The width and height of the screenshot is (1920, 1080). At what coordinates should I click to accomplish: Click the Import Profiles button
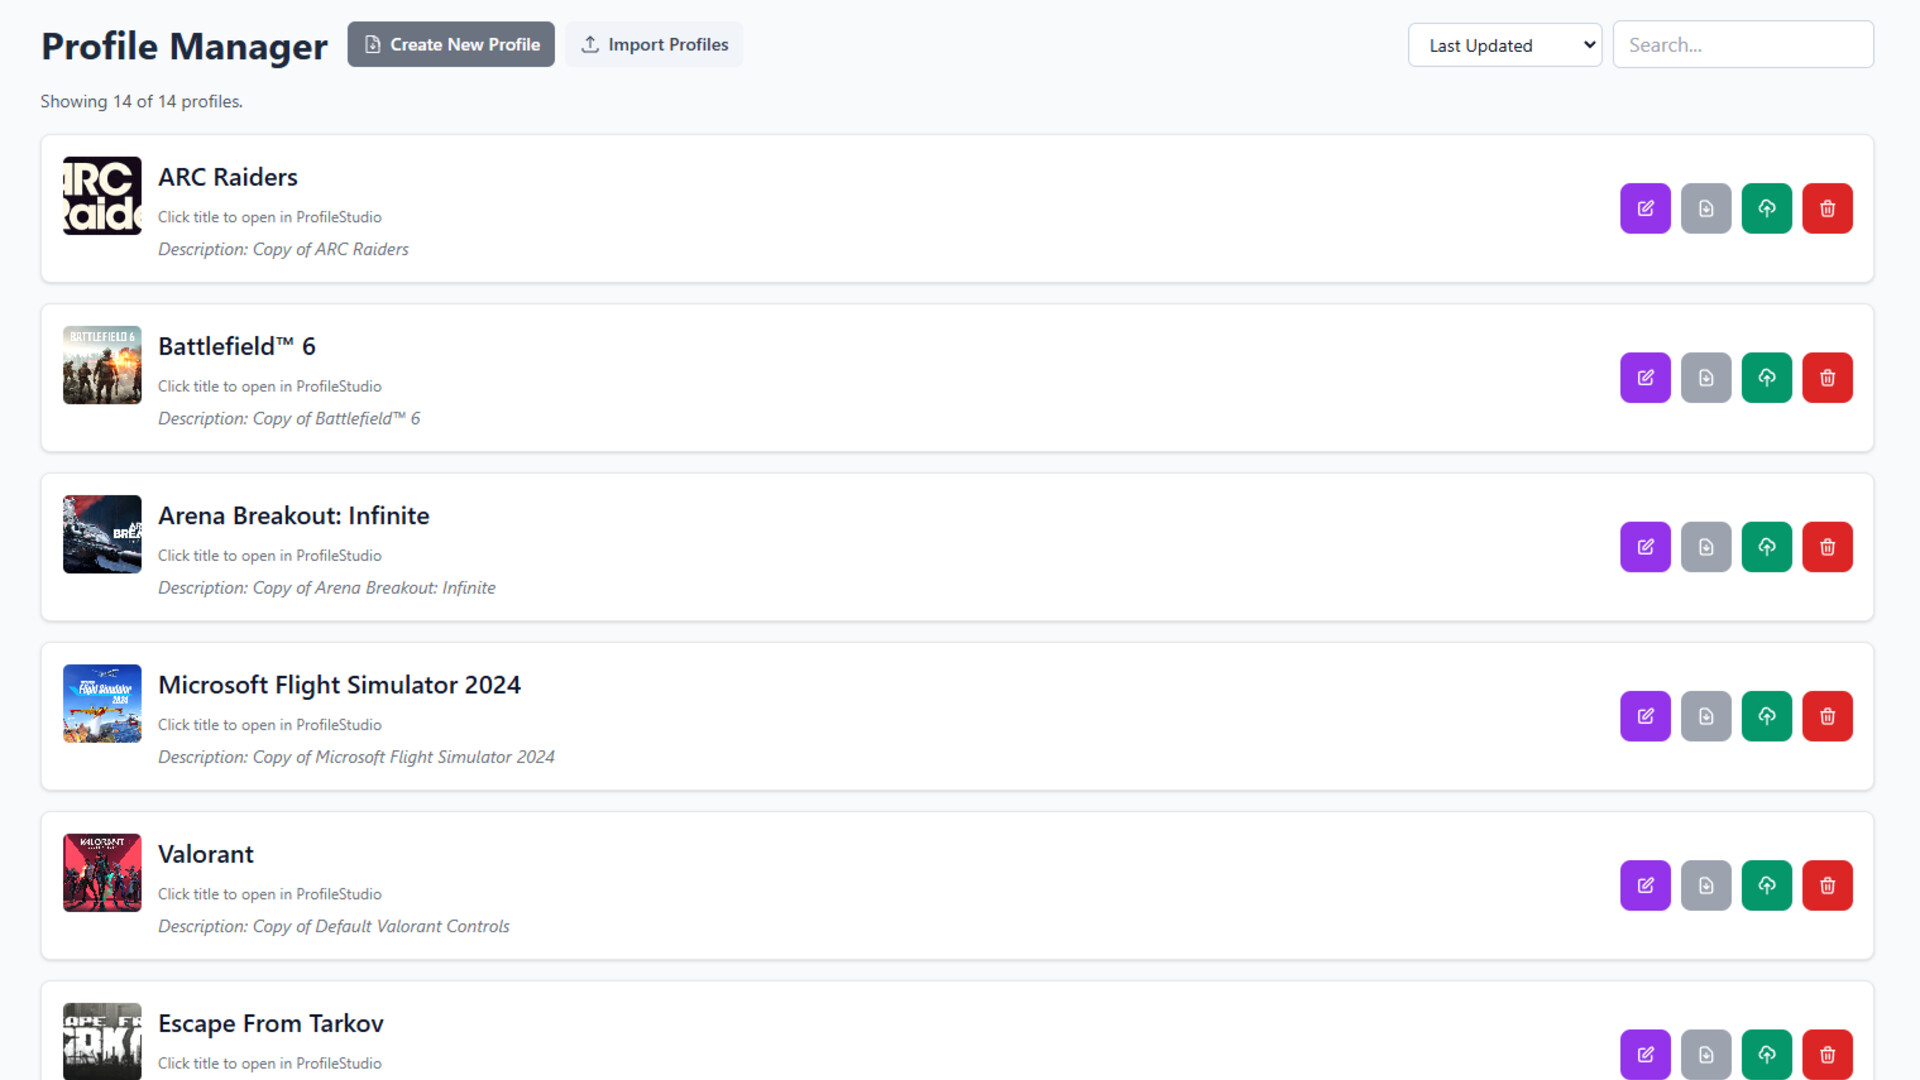click(x=654, y=44)
